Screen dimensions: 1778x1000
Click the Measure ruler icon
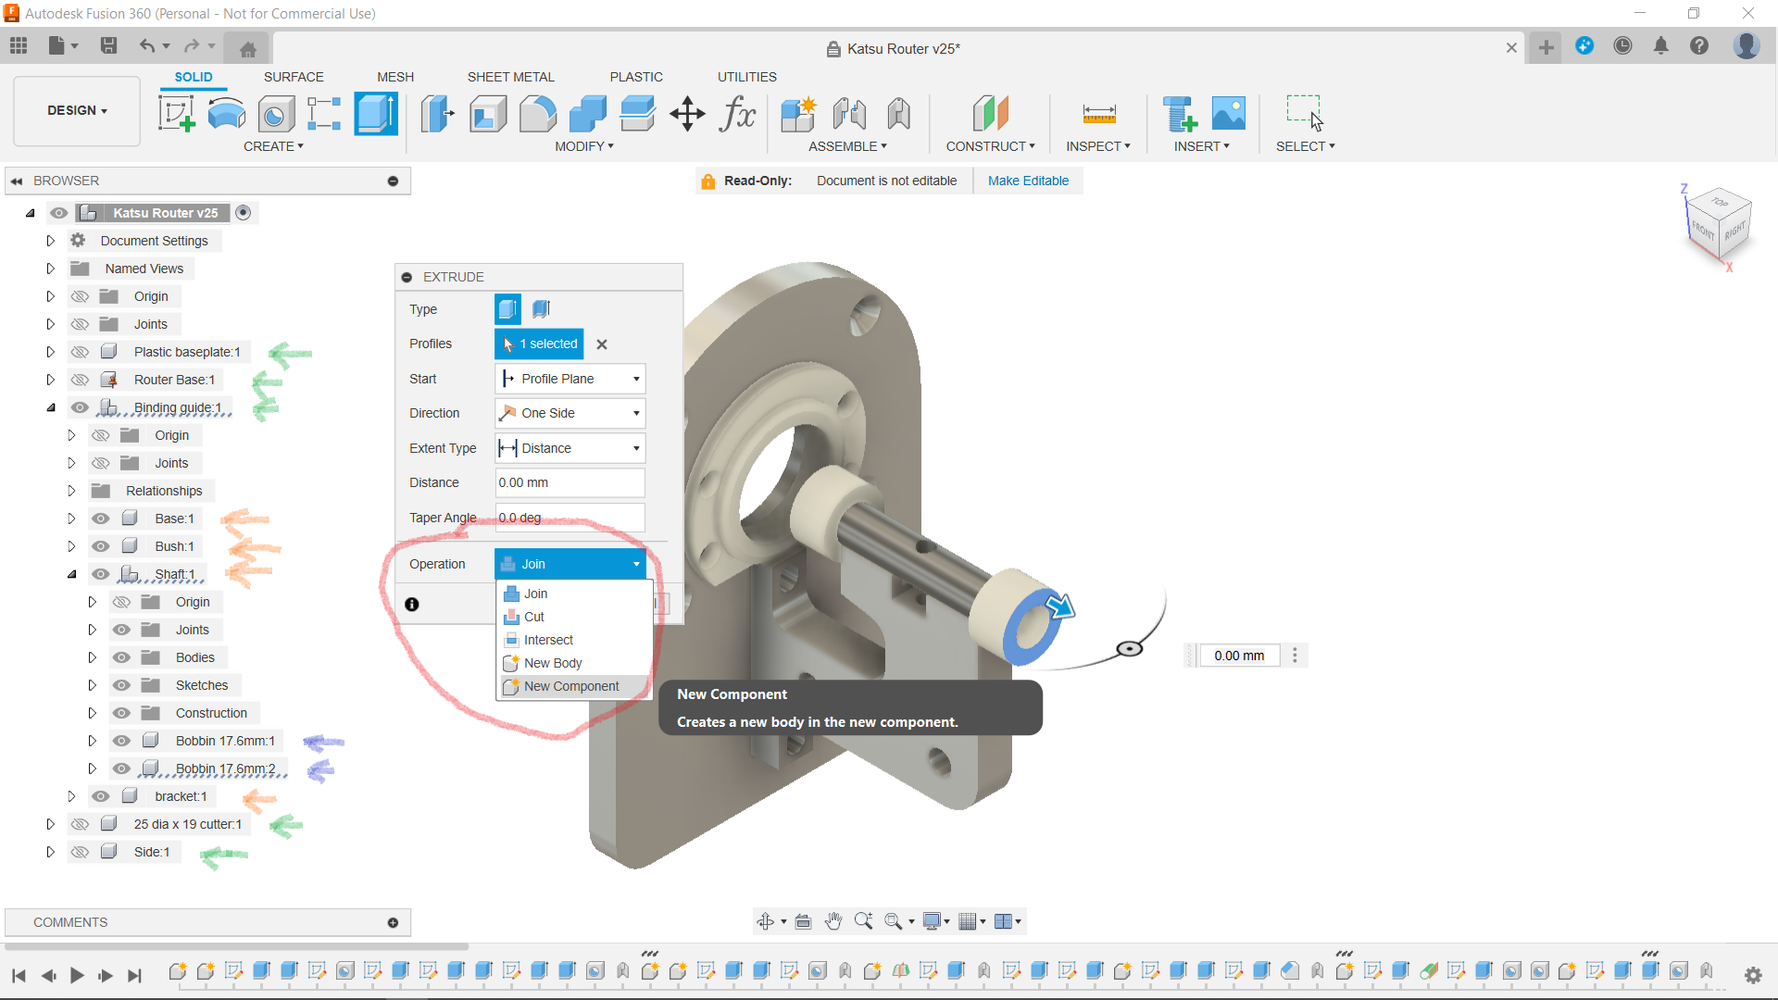point(1099,113)
